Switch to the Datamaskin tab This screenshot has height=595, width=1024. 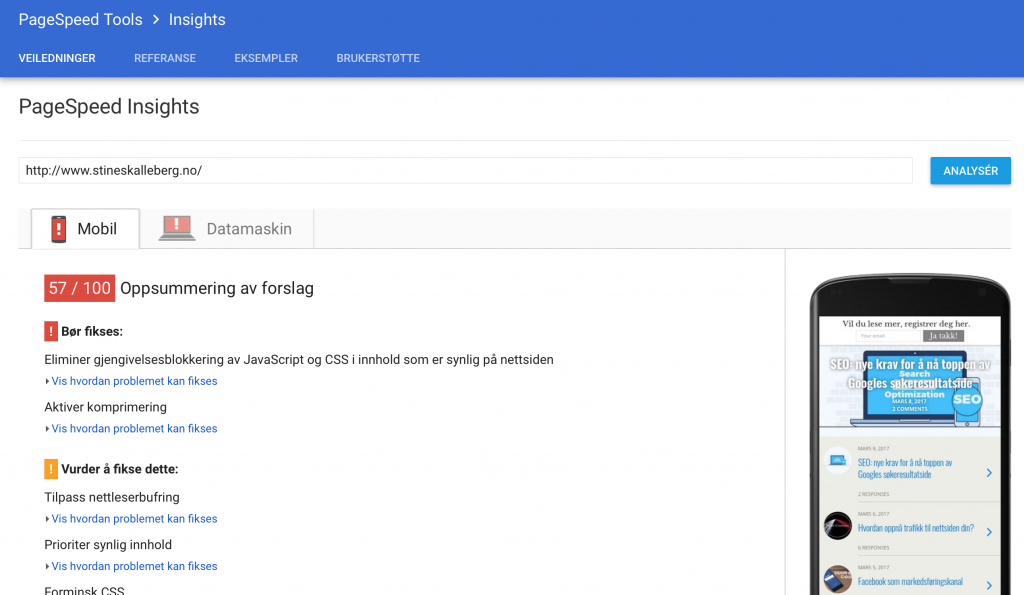pyautogui.click(x=227, y=229)
